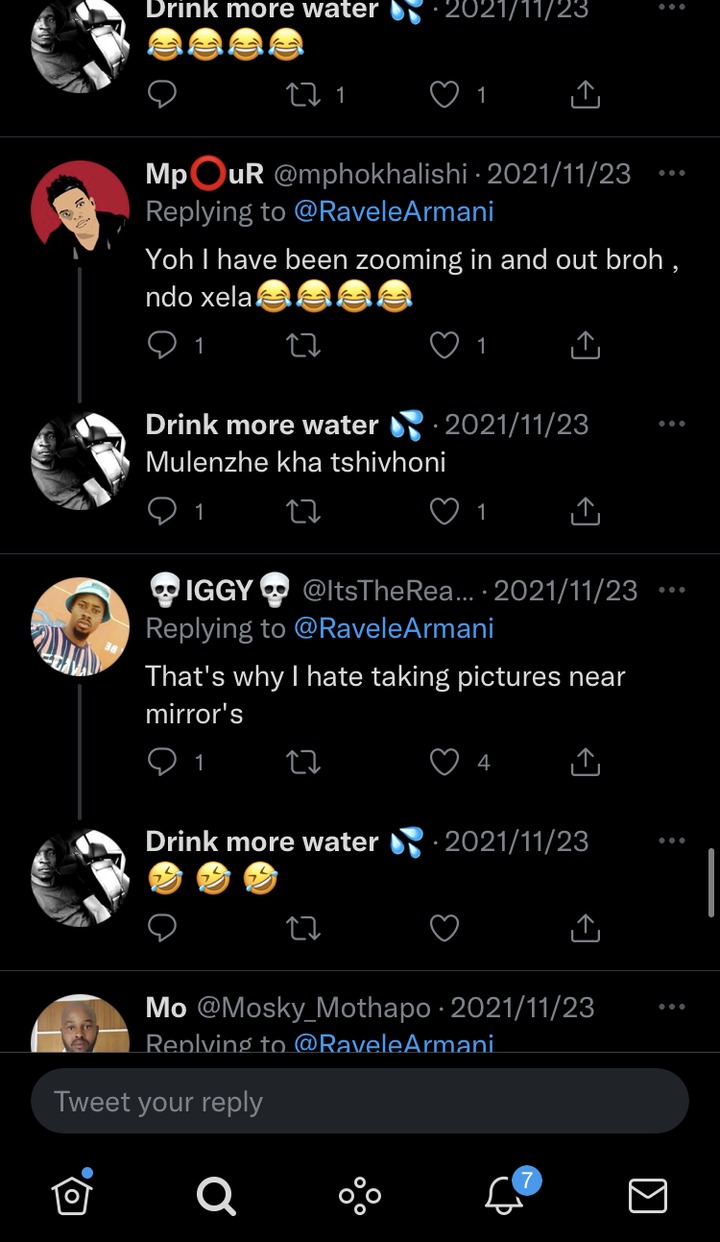The width and height of the screenshot is (720, 1242).
Task: Like the mphokhalishi zooming tweet
Action: (444, 346)
